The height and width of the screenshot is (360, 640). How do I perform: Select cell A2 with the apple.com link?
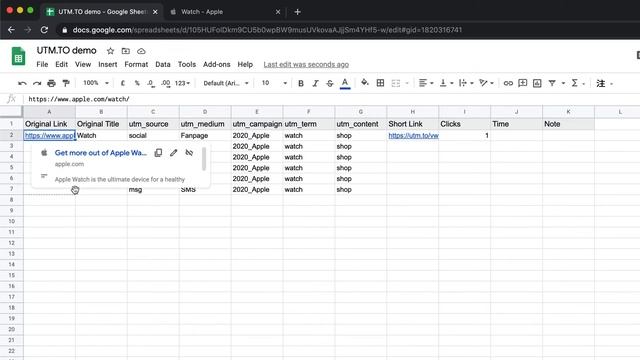coord(49,136)
